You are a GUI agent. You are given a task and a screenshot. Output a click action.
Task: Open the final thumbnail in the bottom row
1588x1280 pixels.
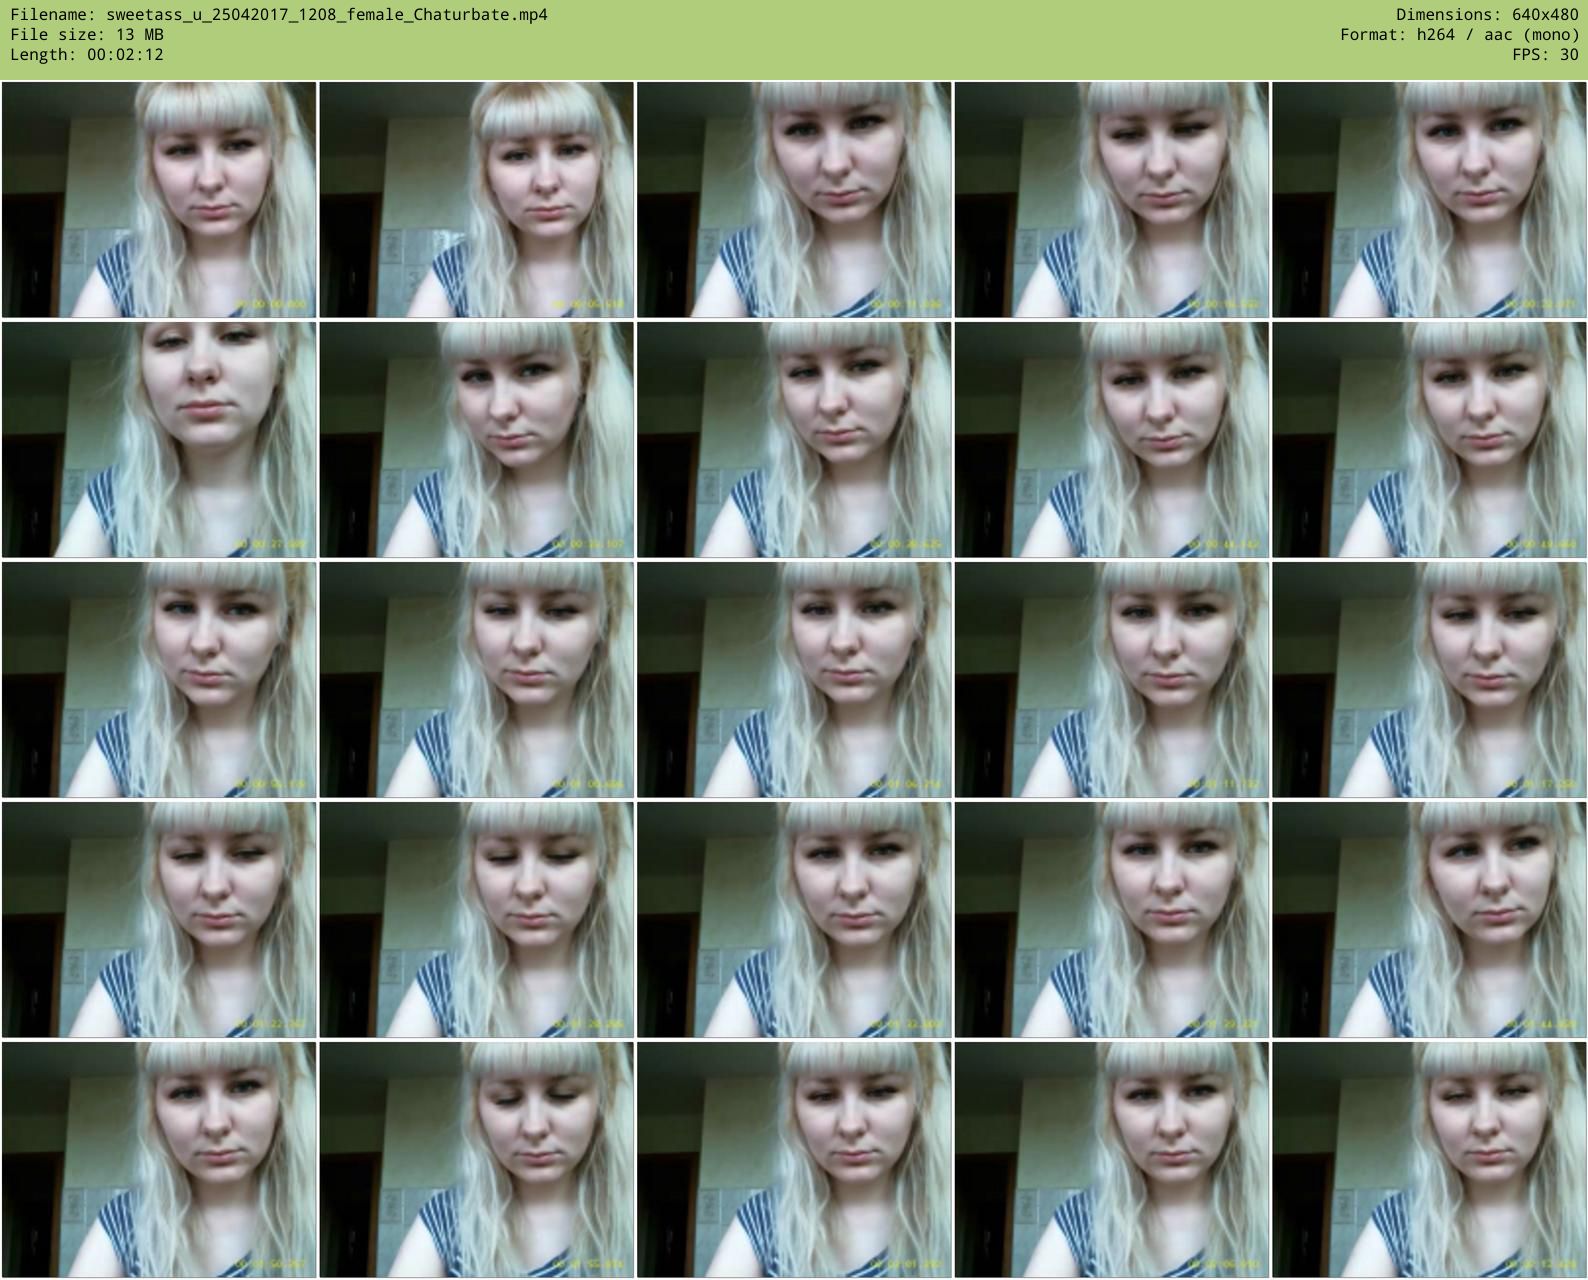click(x=1429, y=1160)
